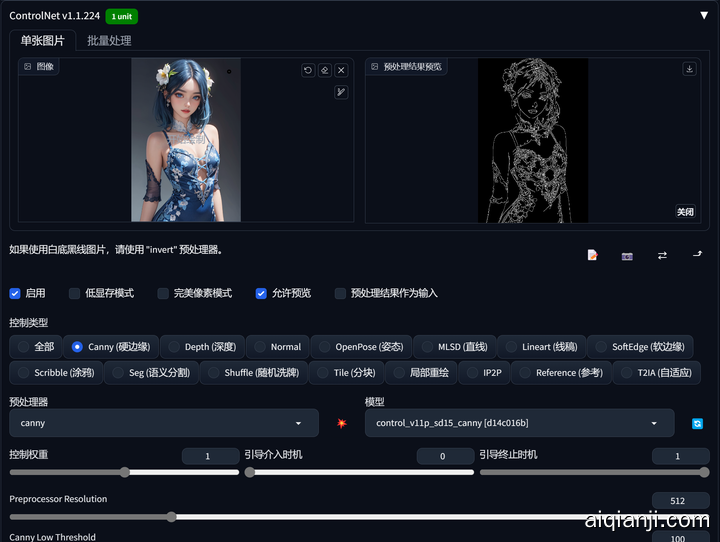
Task: Enable the 低显存模式 checkbox
Action: (x=75, y=293)
